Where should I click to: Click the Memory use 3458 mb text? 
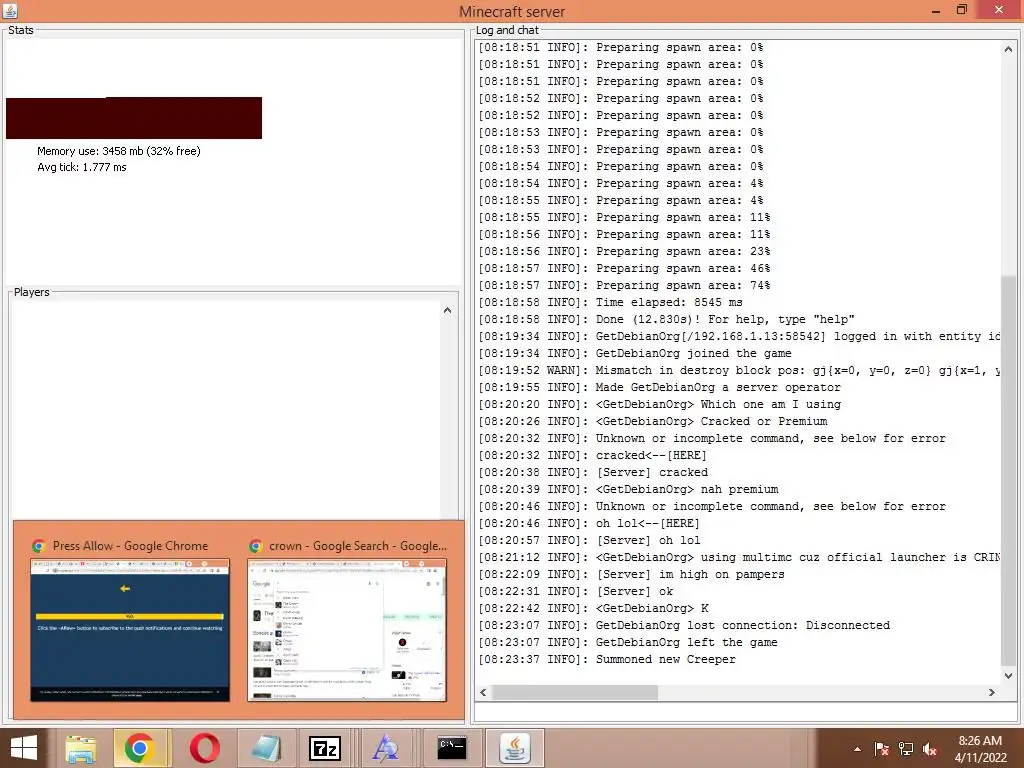(x=119, y=151)
